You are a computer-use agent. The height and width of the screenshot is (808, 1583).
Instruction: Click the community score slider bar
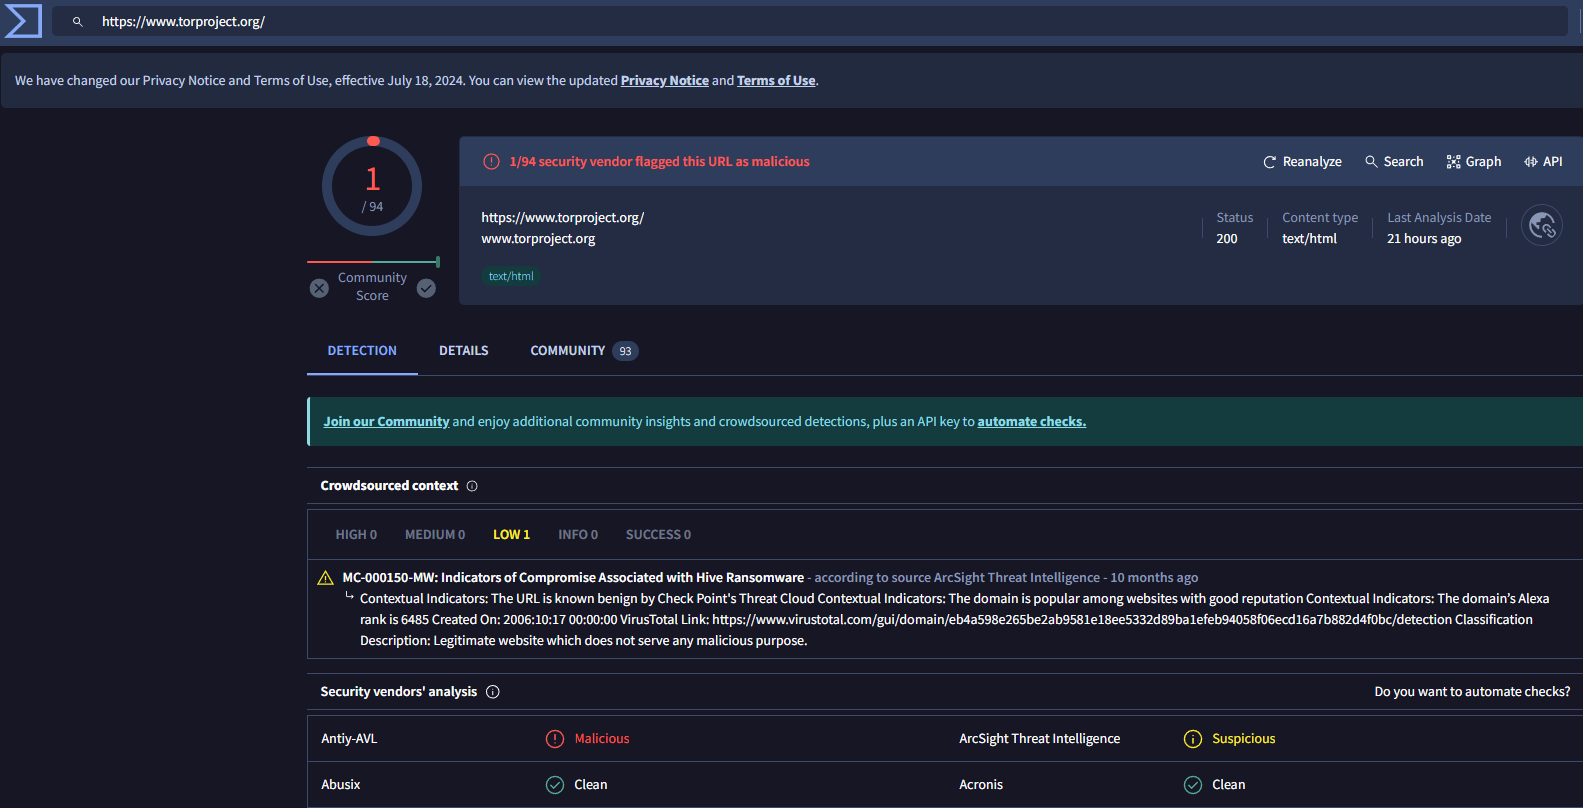[373, 262]
